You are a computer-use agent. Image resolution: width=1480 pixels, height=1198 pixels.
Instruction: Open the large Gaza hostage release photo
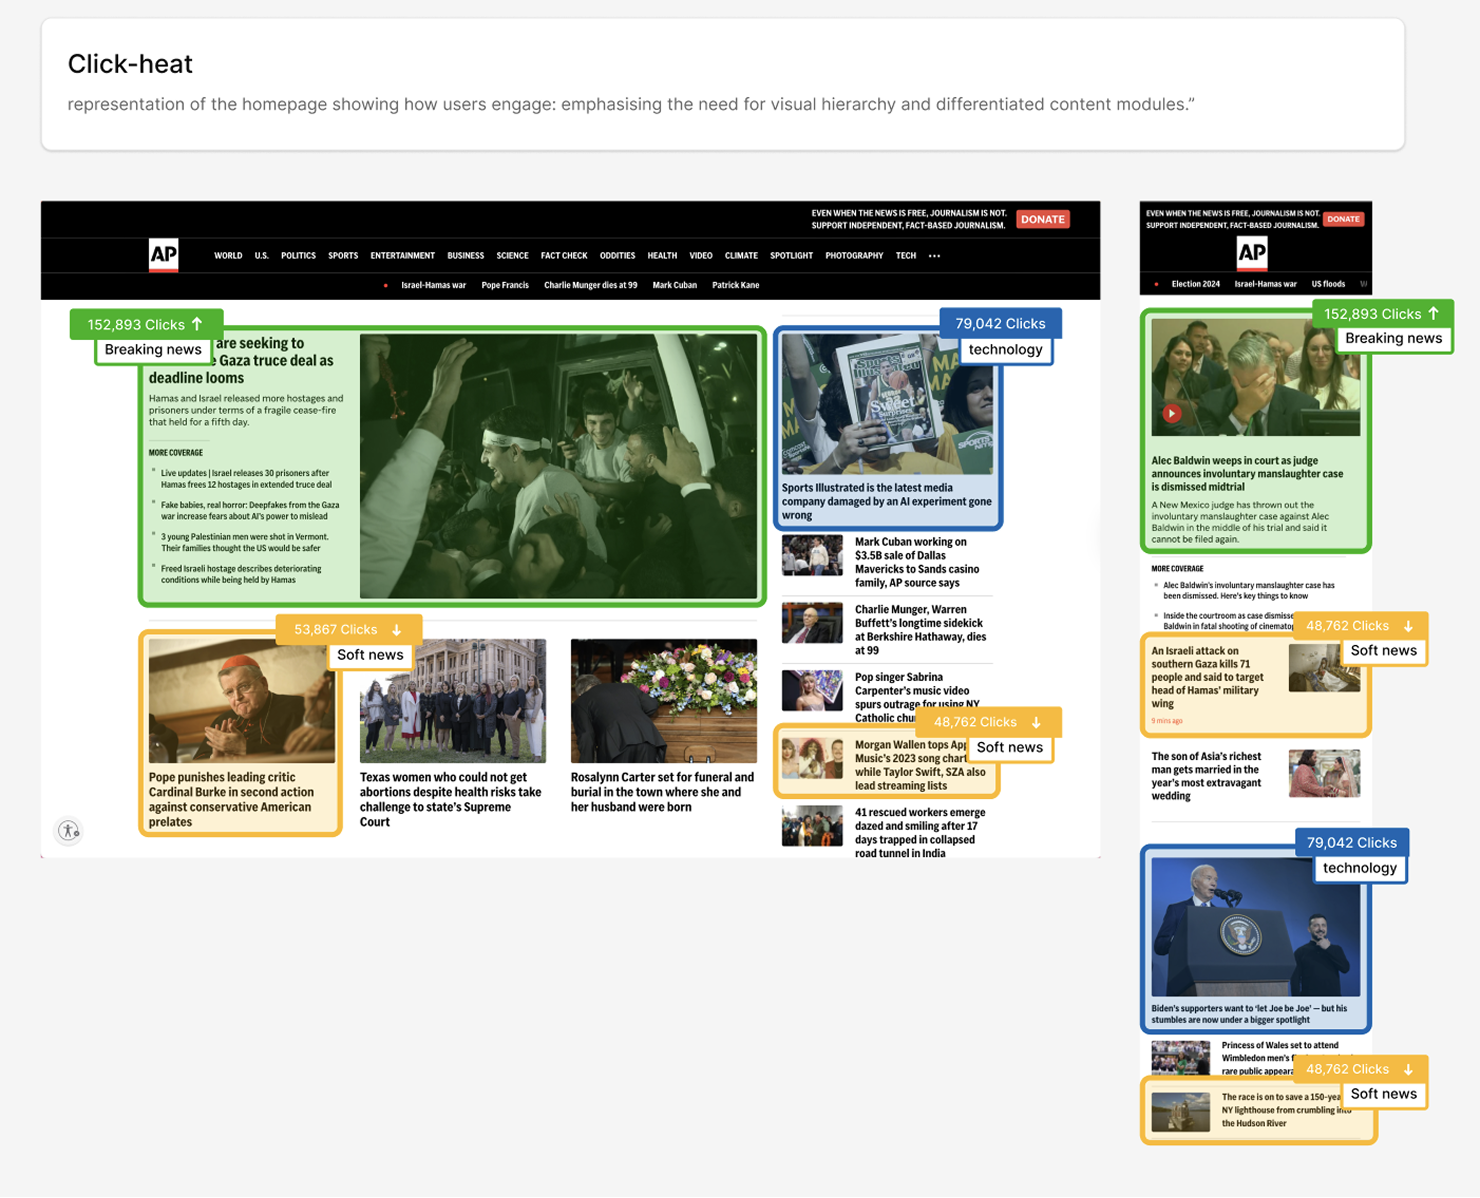(x=558, y=466)
